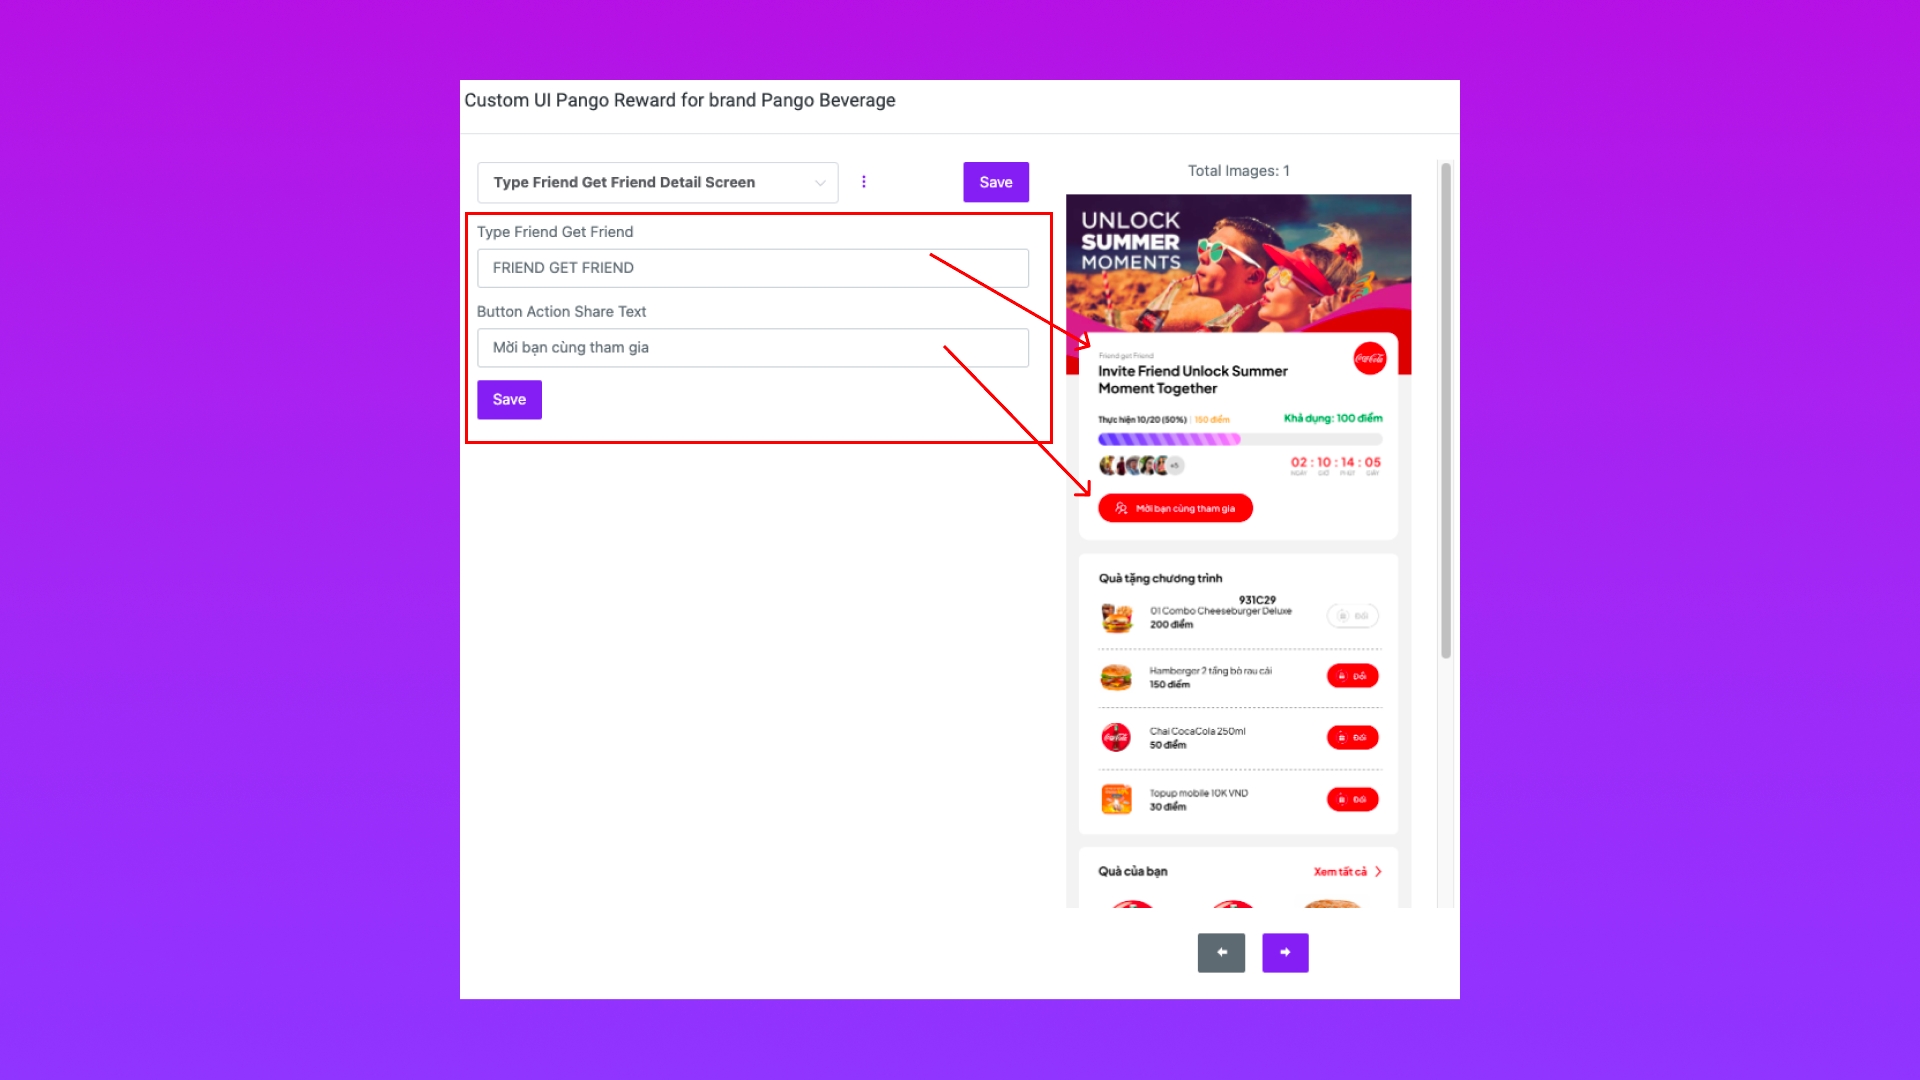Image resolution: width=1920 pixels, height=1080 pixels.
Task: Click the Save button below the form fields
Action: click(509, 399)
